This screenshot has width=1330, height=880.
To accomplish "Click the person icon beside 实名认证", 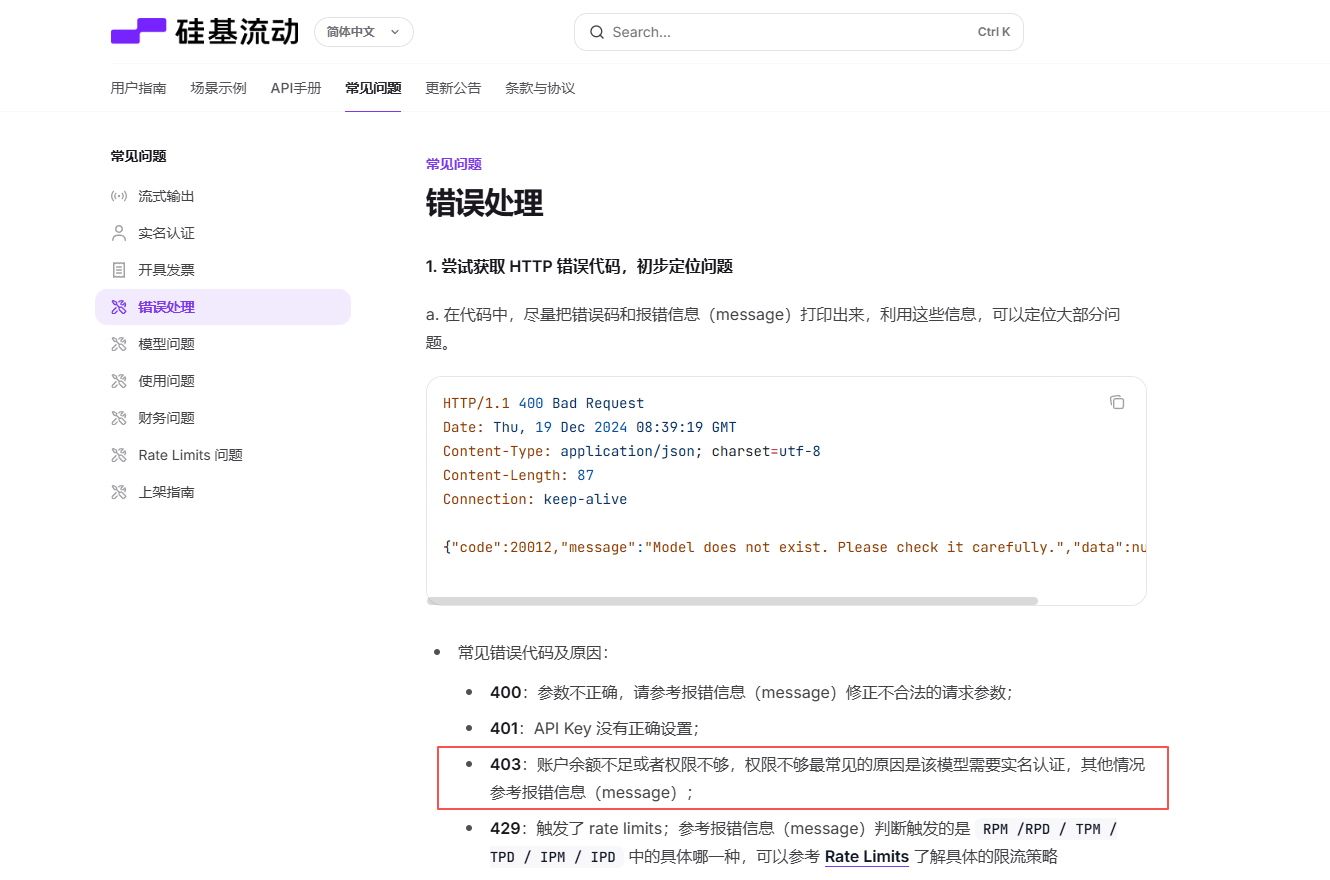I will point(119,233).
